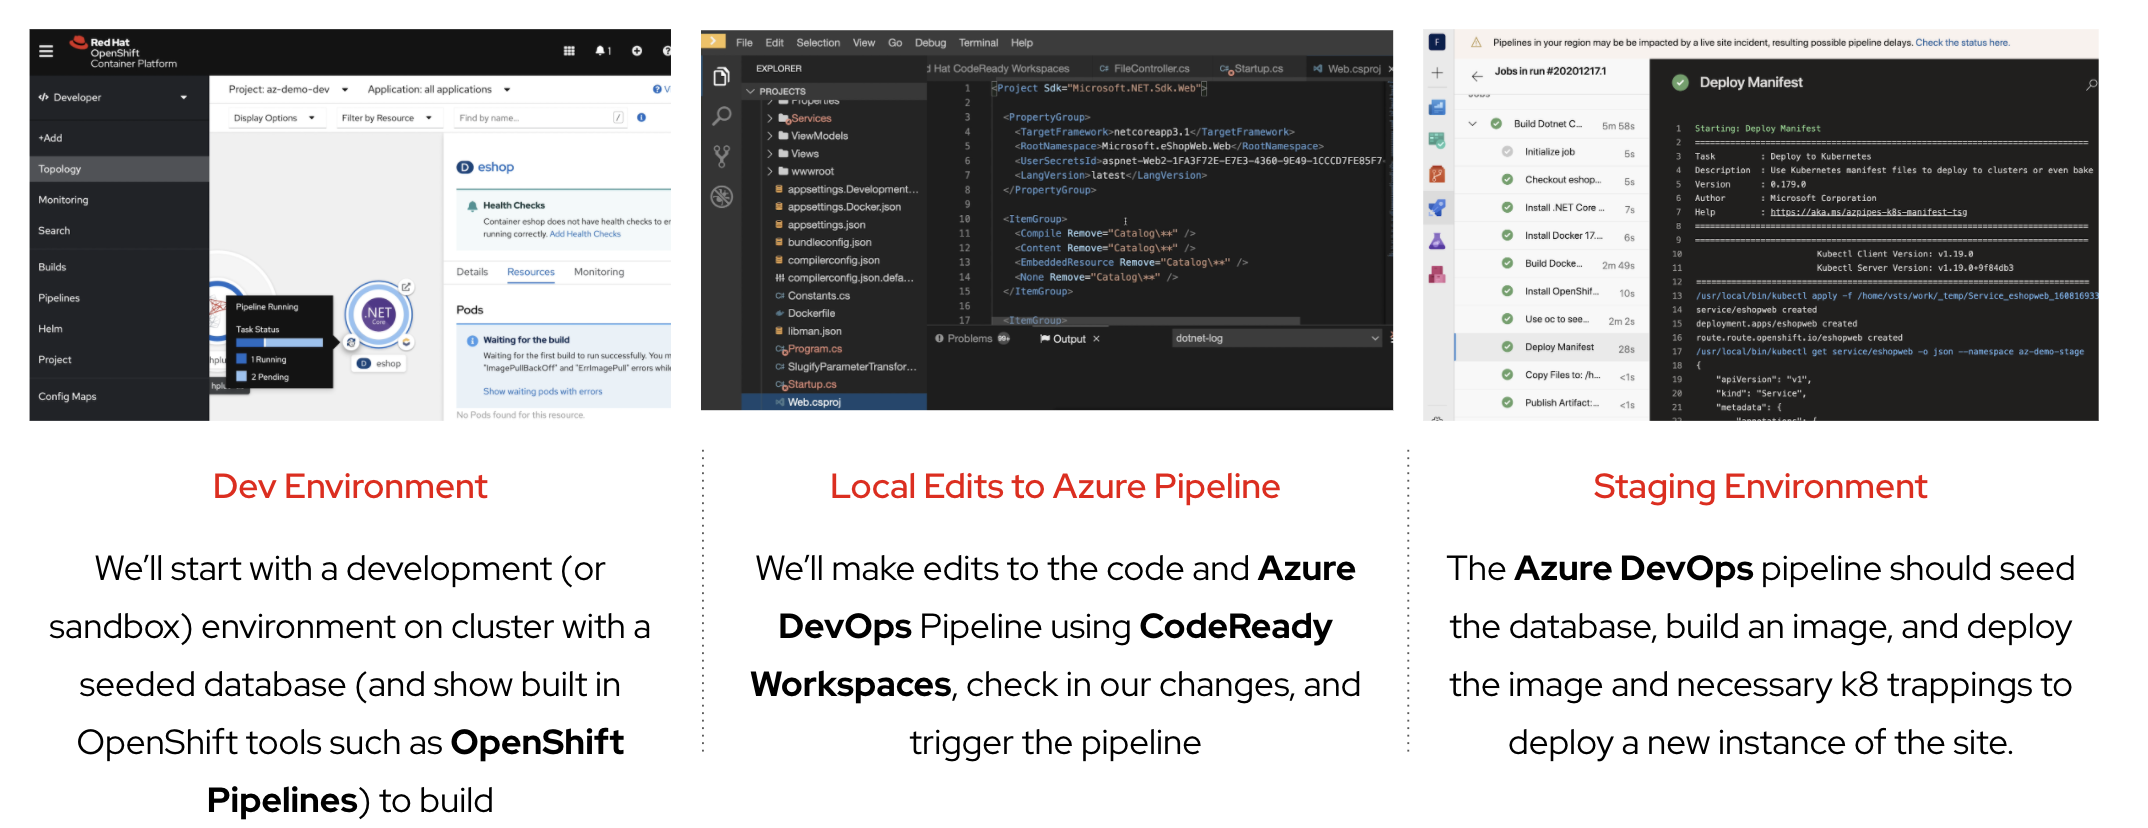Open the Project: az-demo-dev dropdown
2148x828 pixels.
pyautogui.click(x=288, y=90)
